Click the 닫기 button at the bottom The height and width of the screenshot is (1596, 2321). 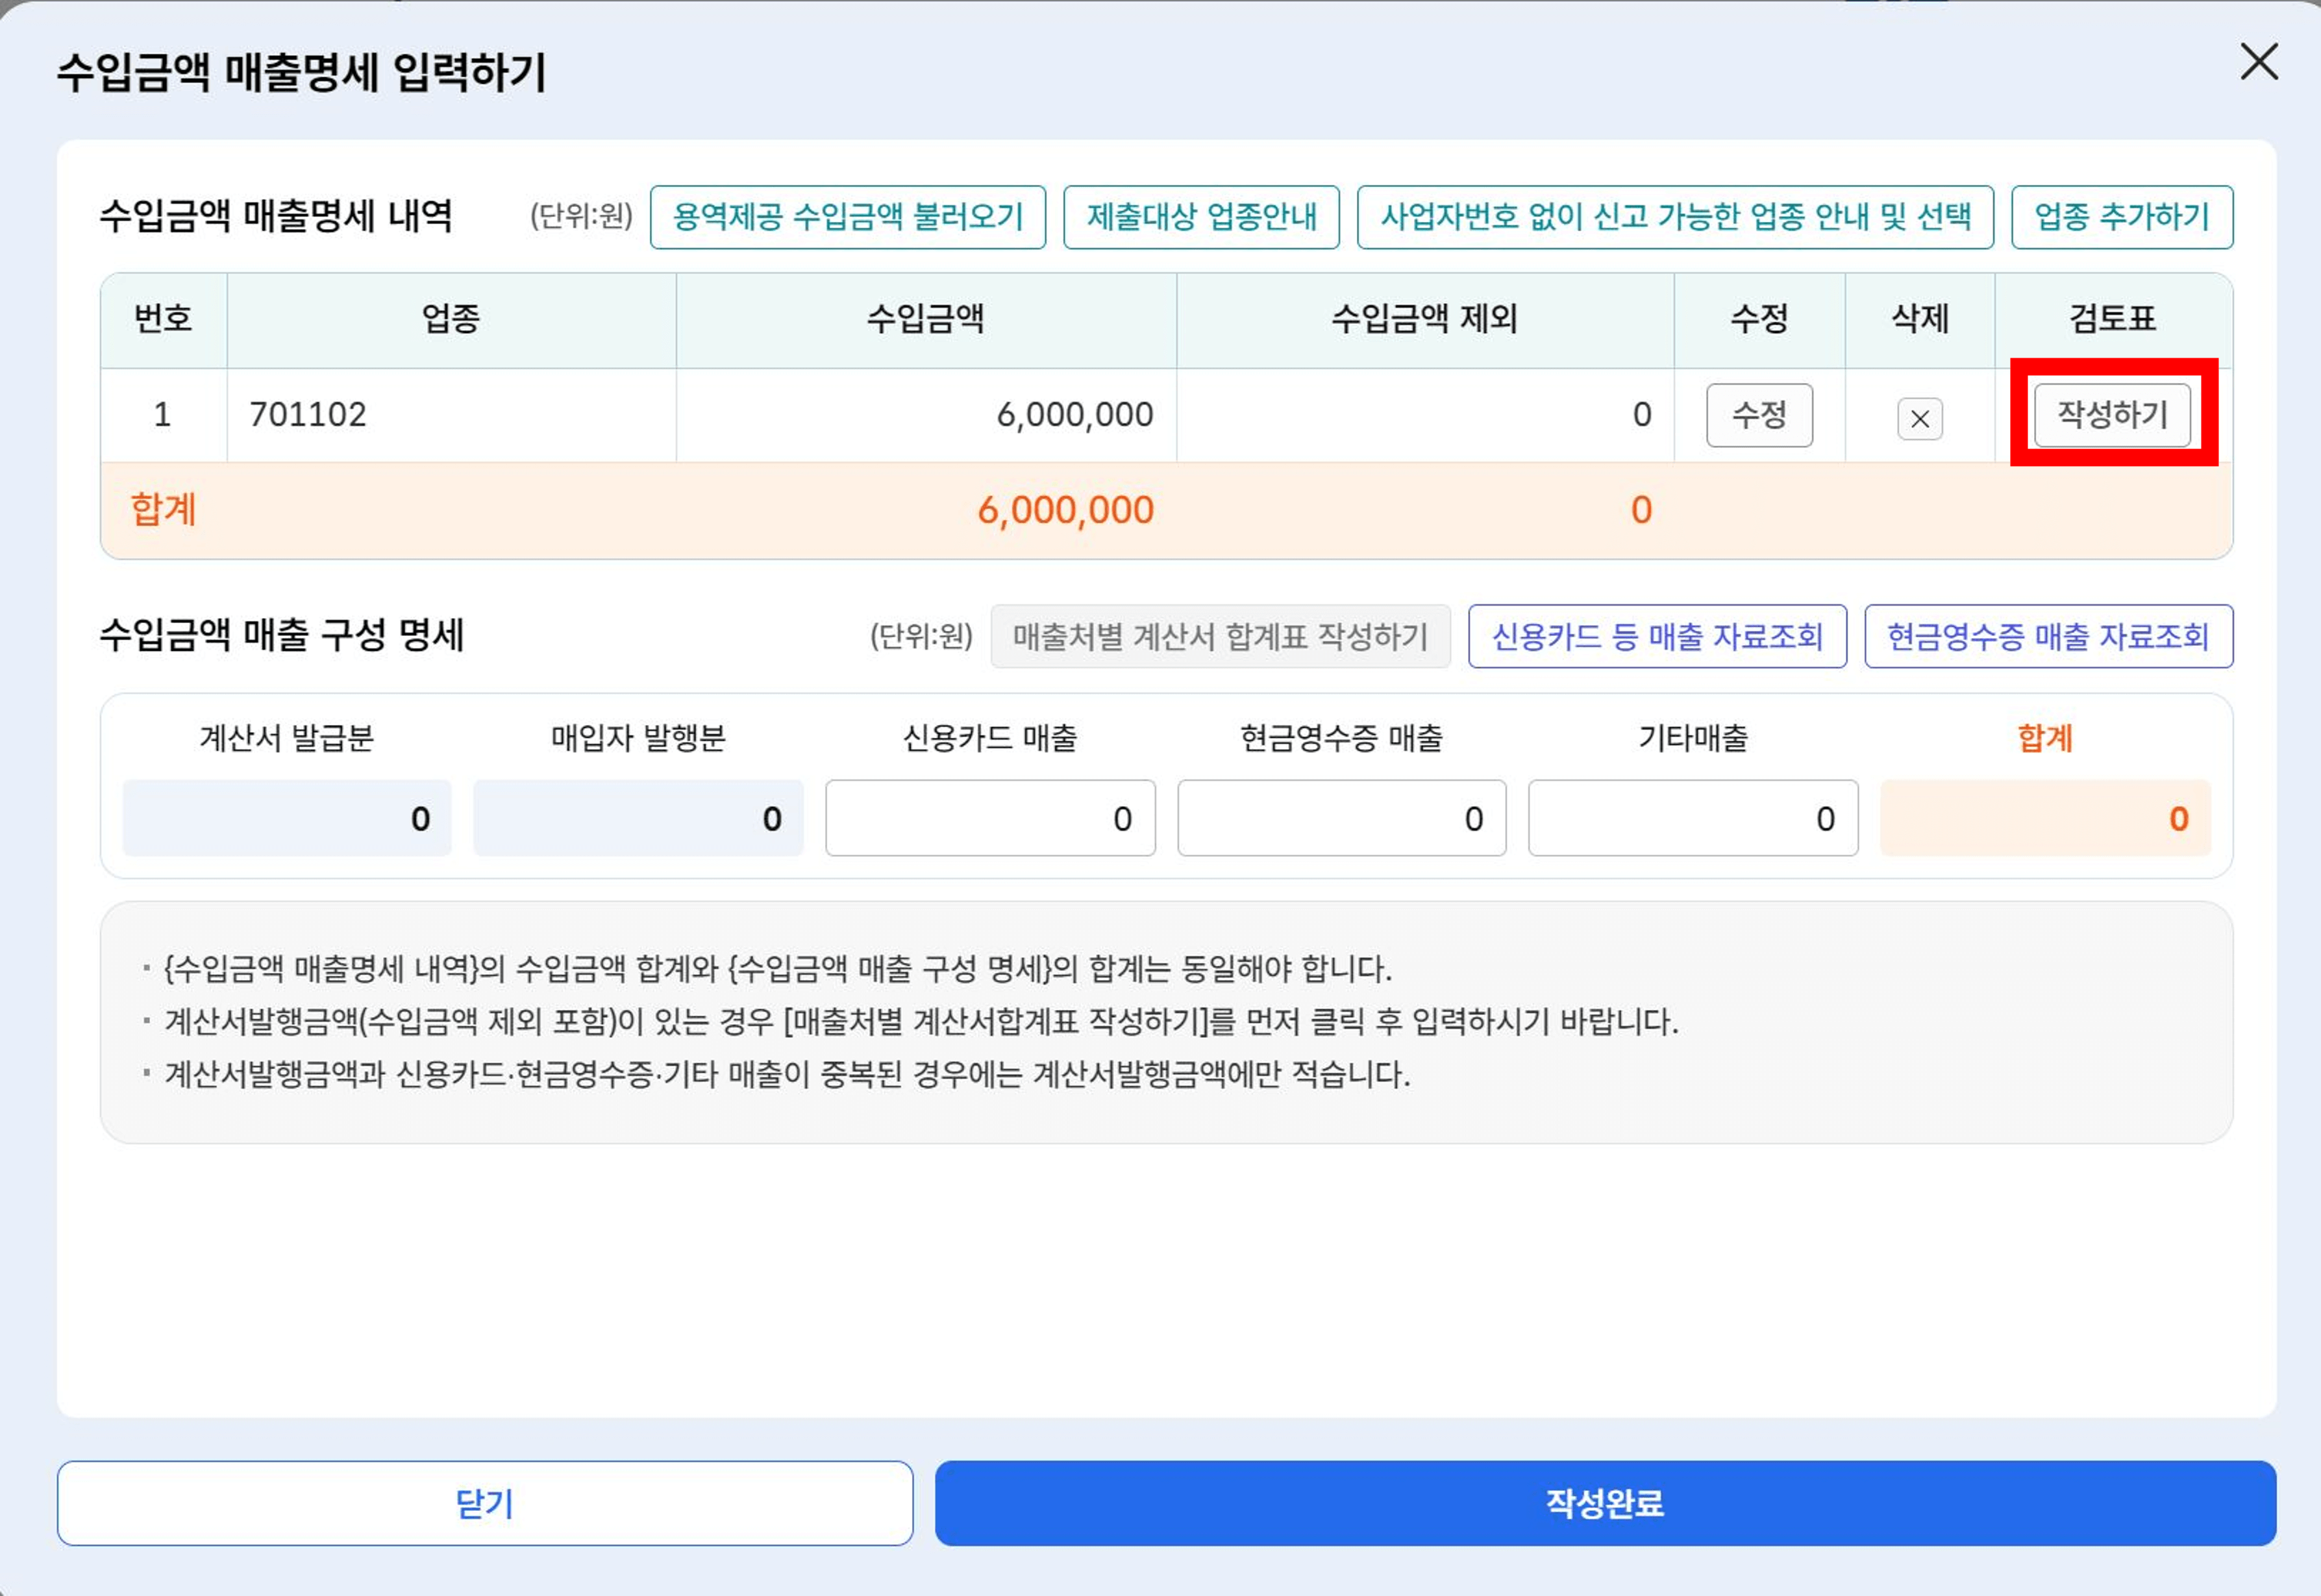coord(486,1502)
